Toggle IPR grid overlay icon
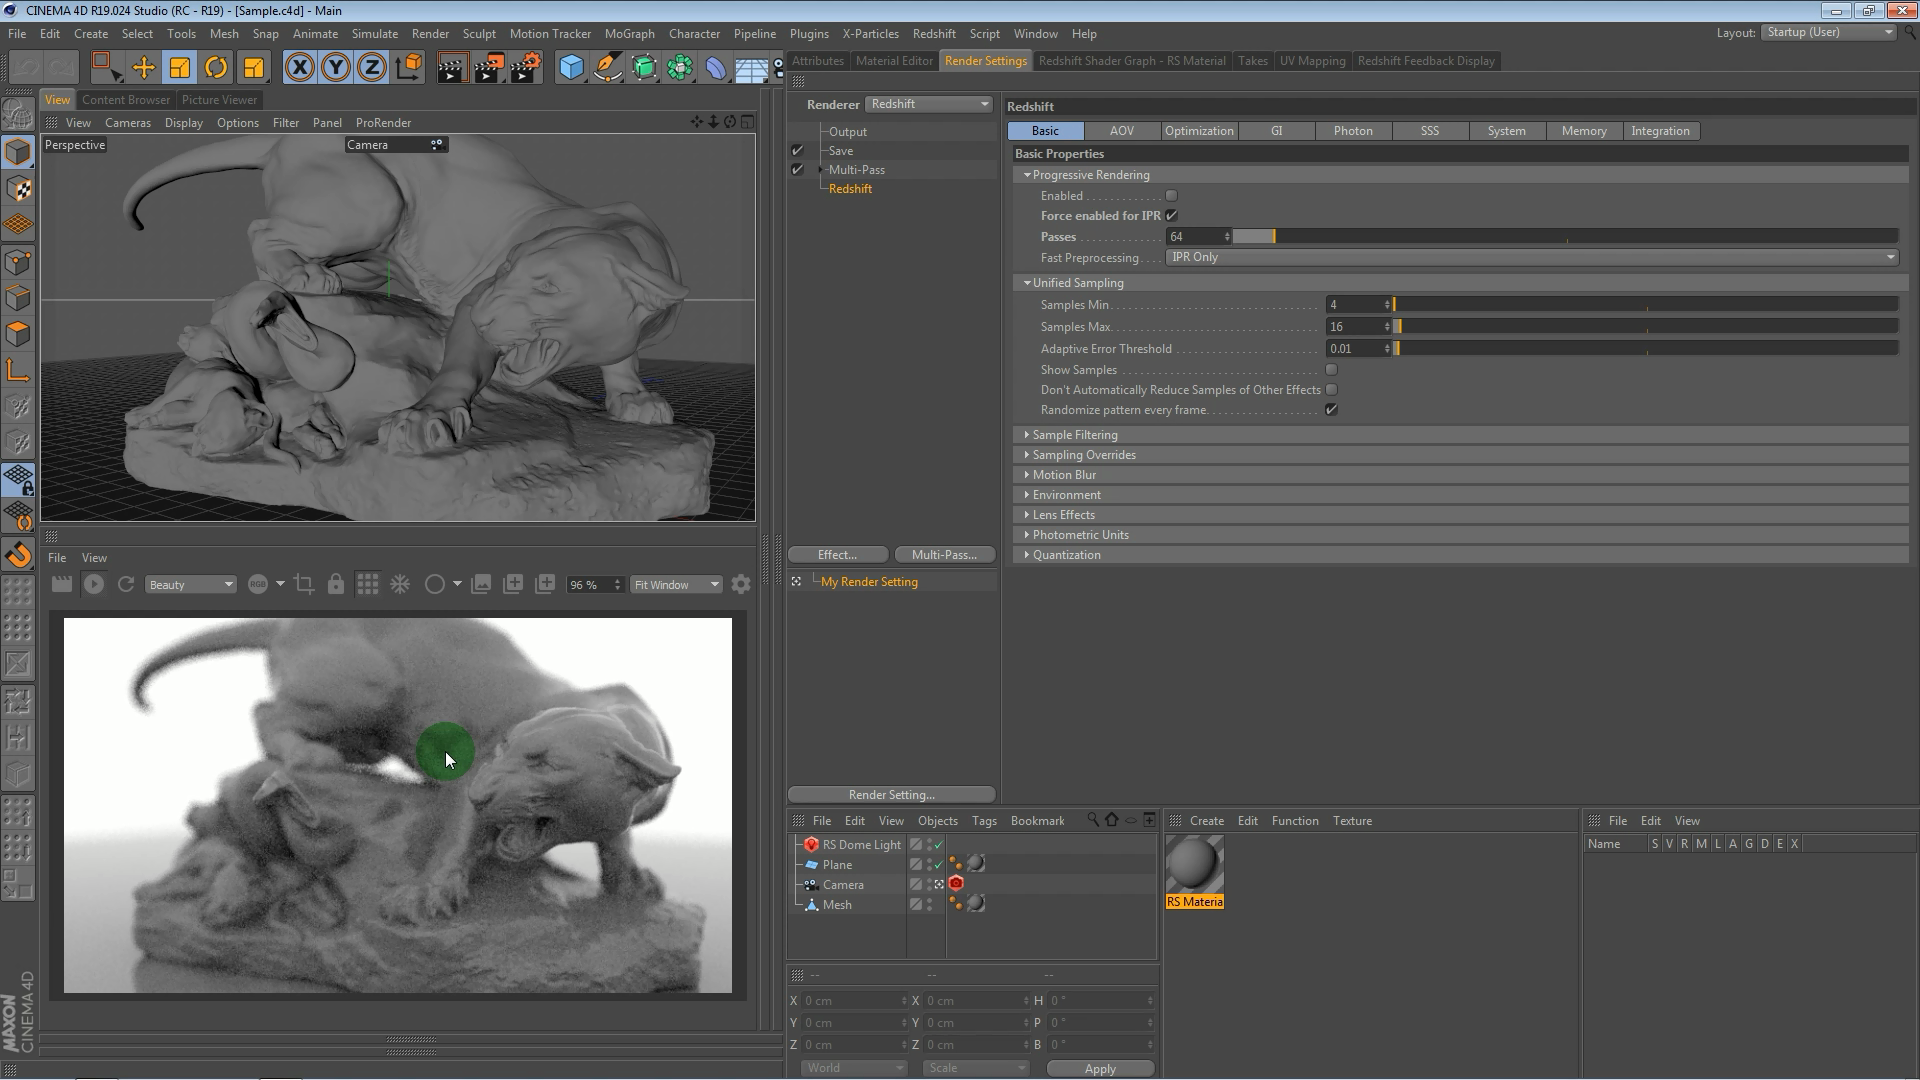 [368, 585]
